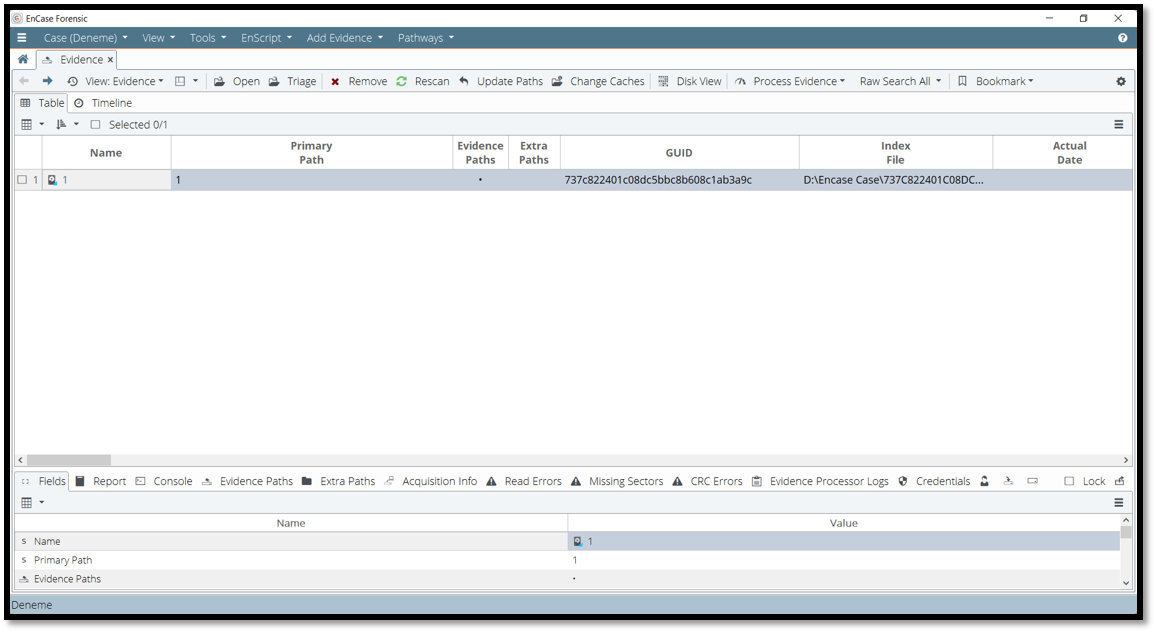Viewport: 1156px width, 633px height.
Task: Click the horizontal scrollbar of evidence table
Action: [69, 460]
